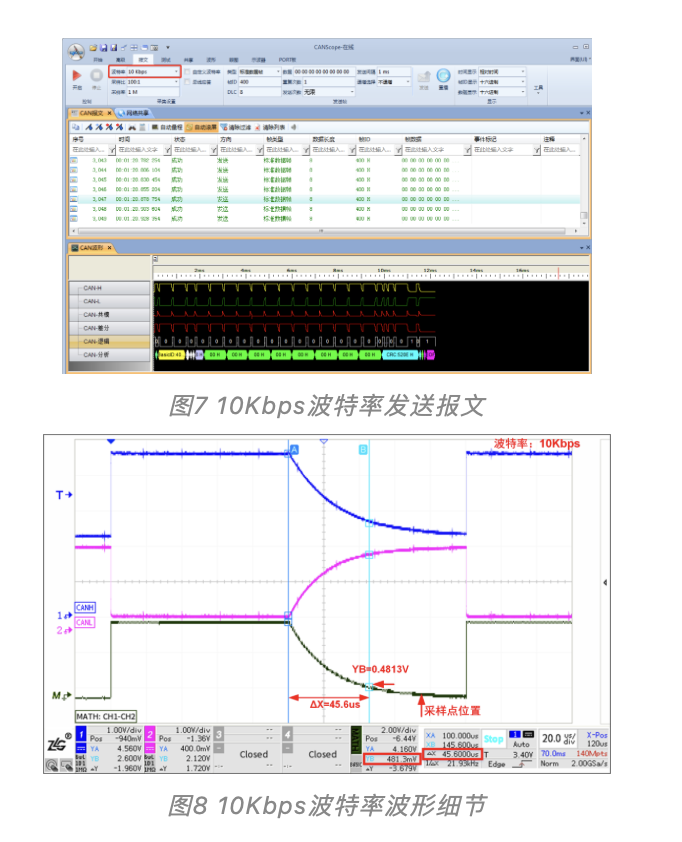Viewport: 682px width, 842px height.
Task: Click the CRC 520E H decoded segment
Action: (x=400, y=355)
